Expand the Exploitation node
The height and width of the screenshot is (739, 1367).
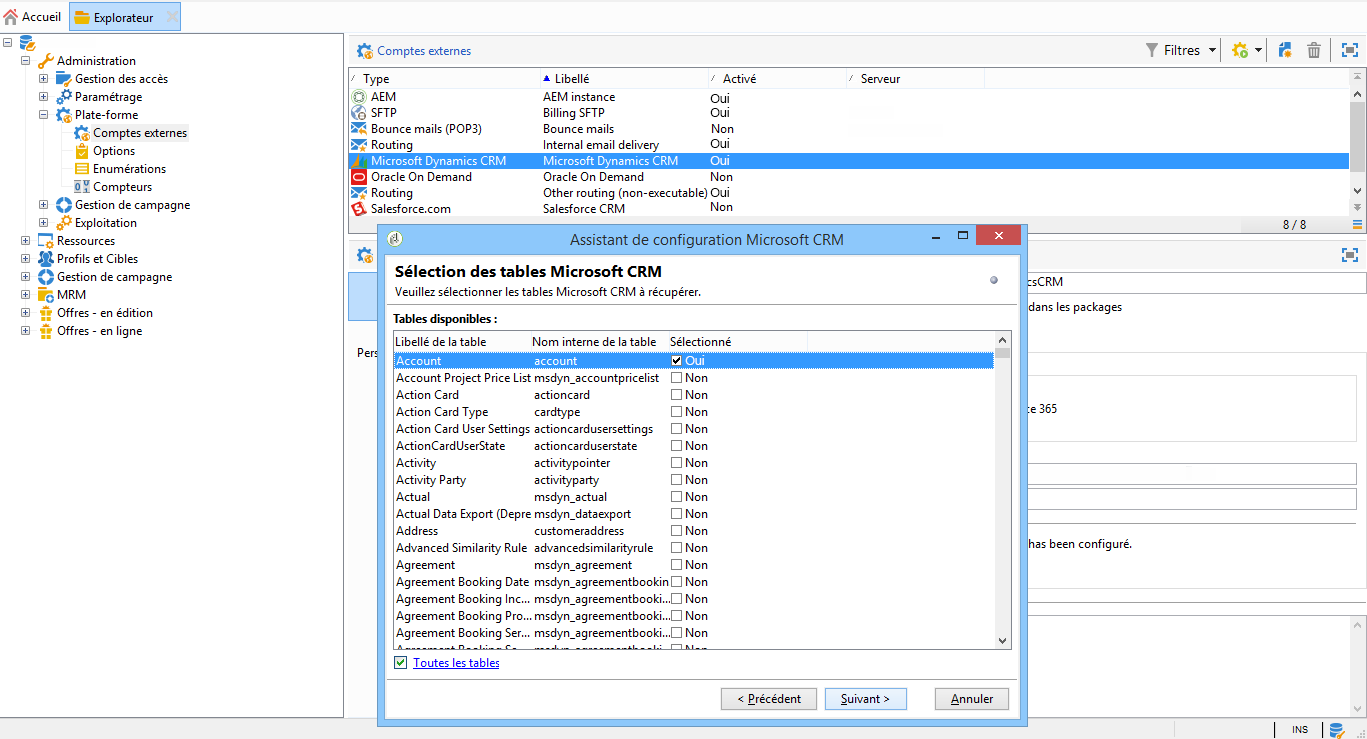coord(44,223)
